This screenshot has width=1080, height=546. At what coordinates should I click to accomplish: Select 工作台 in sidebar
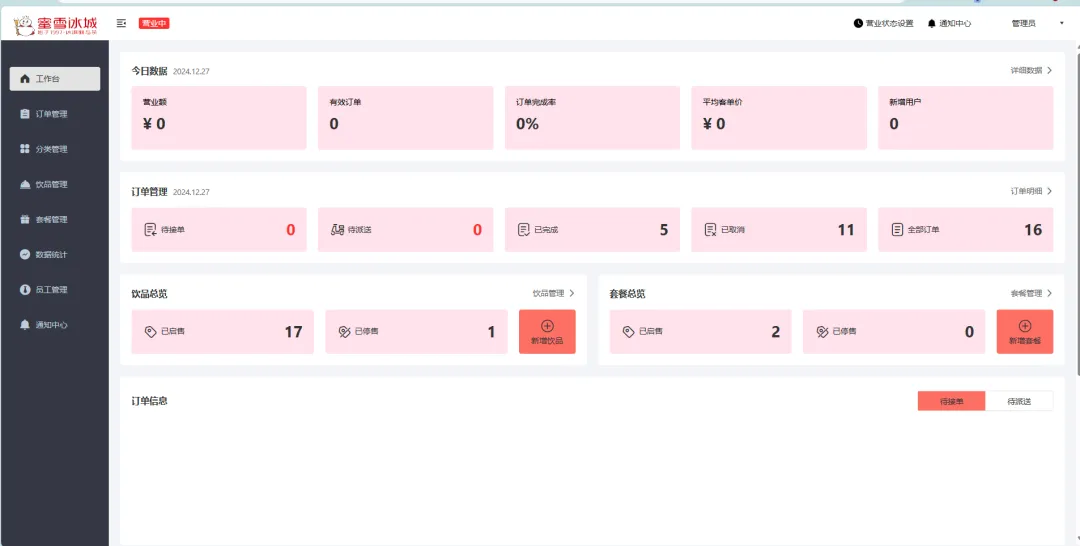click(x=55, y=78)
